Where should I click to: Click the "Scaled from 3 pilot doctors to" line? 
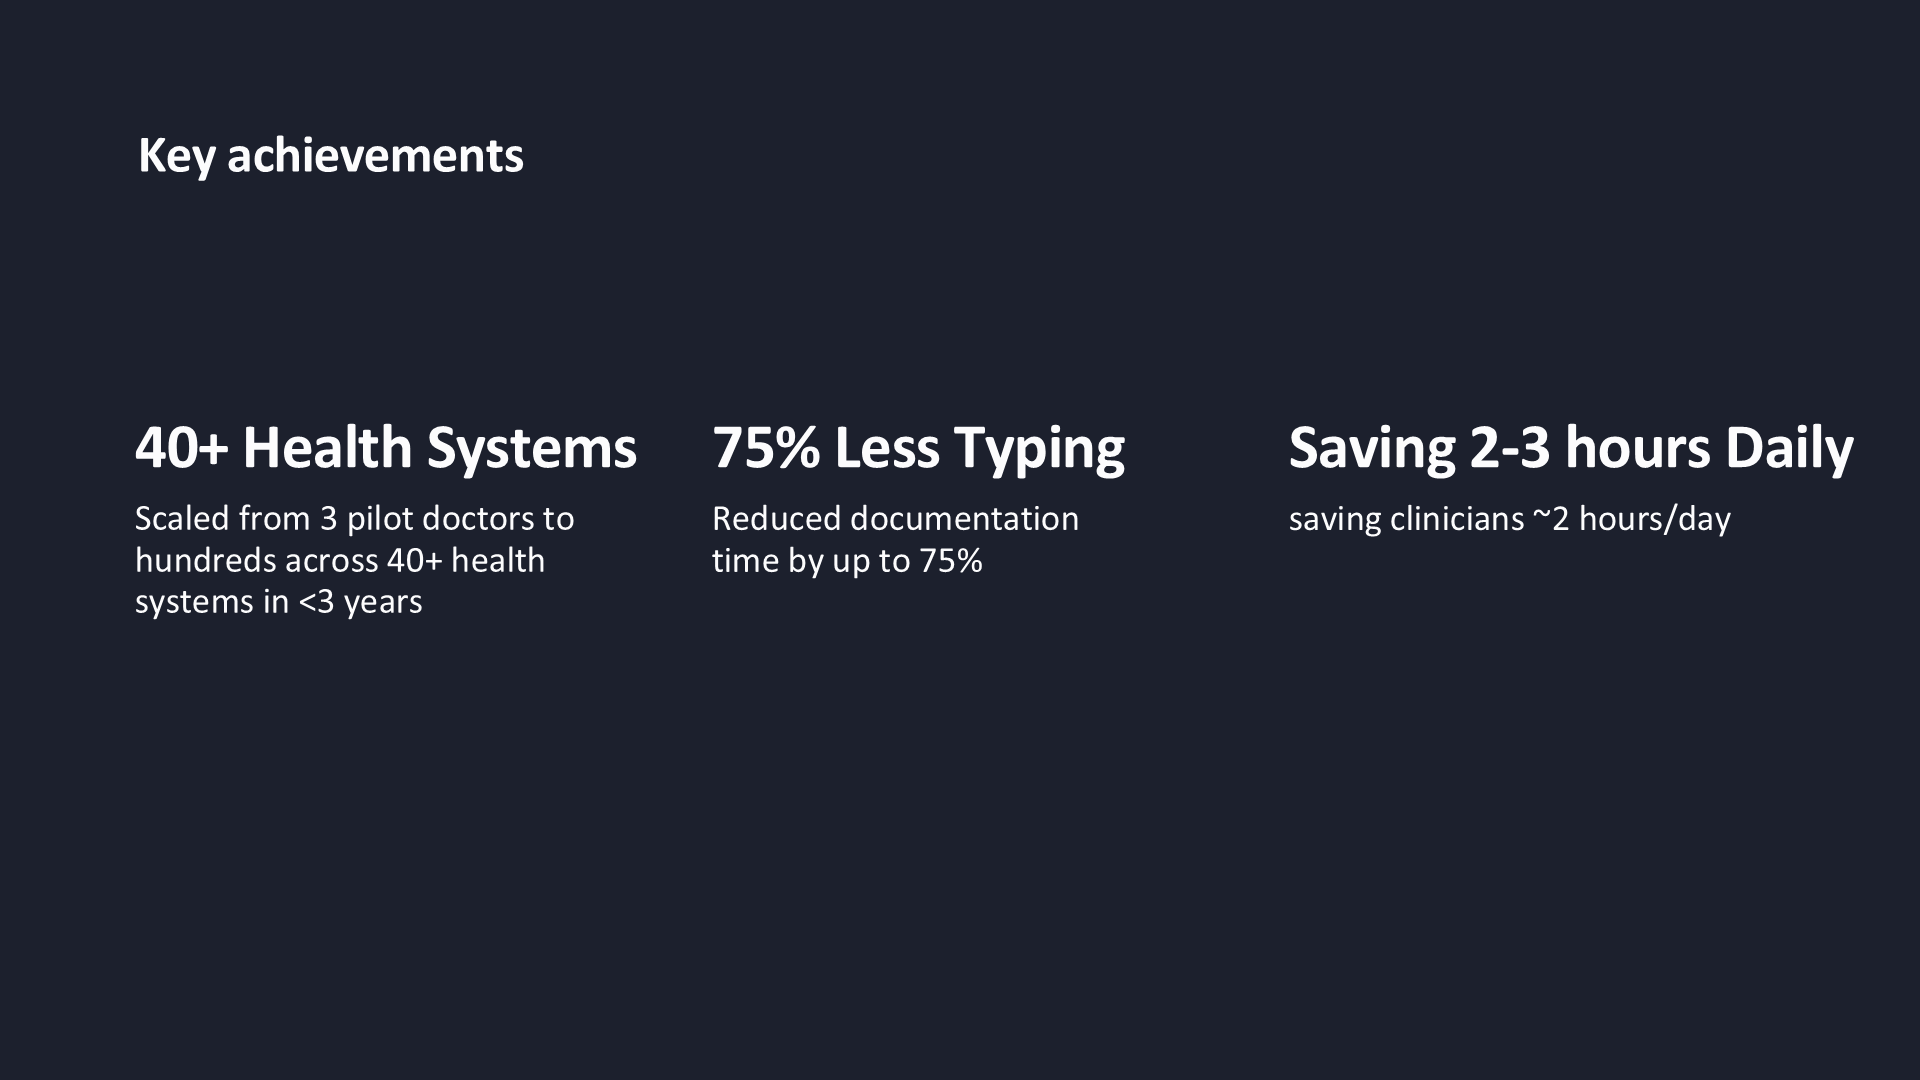coord(355,519)
